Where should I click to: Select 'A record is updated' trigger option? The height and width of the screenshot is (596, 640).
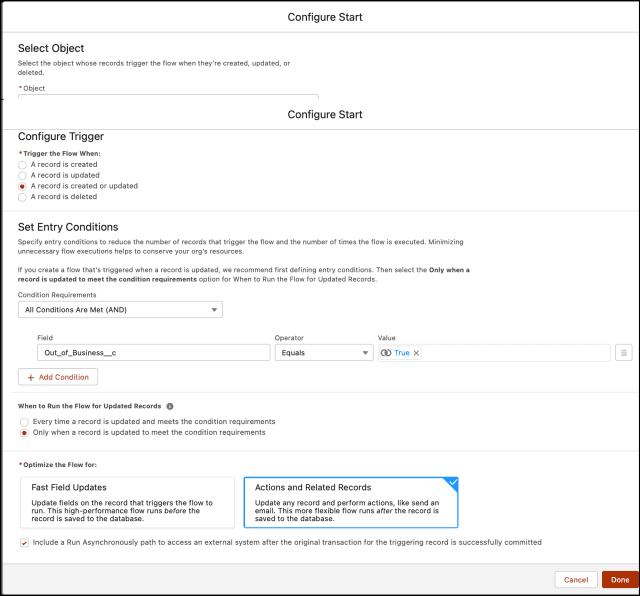click(x=23, y=175)
